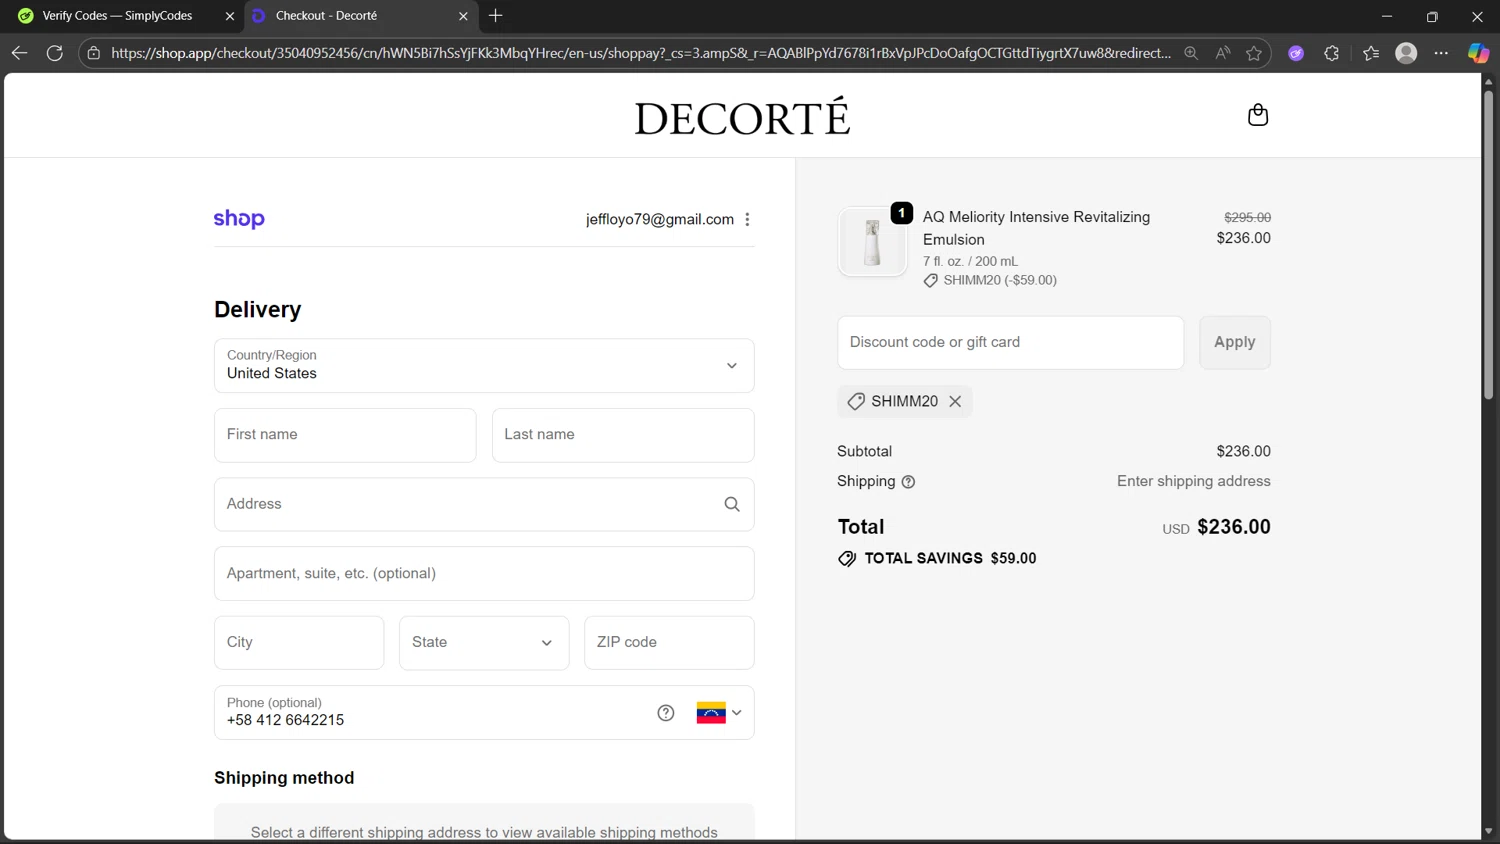Focus the Address field
The width and height of the screenshot is (1500, 844).
click(484, 504)
